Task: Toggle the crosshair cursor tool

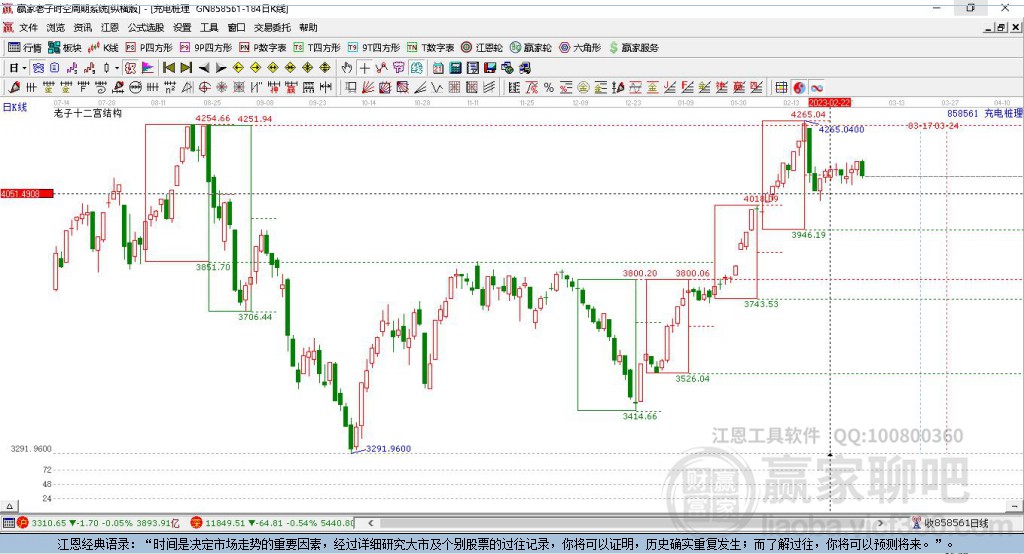Action: tap(364, 68)
